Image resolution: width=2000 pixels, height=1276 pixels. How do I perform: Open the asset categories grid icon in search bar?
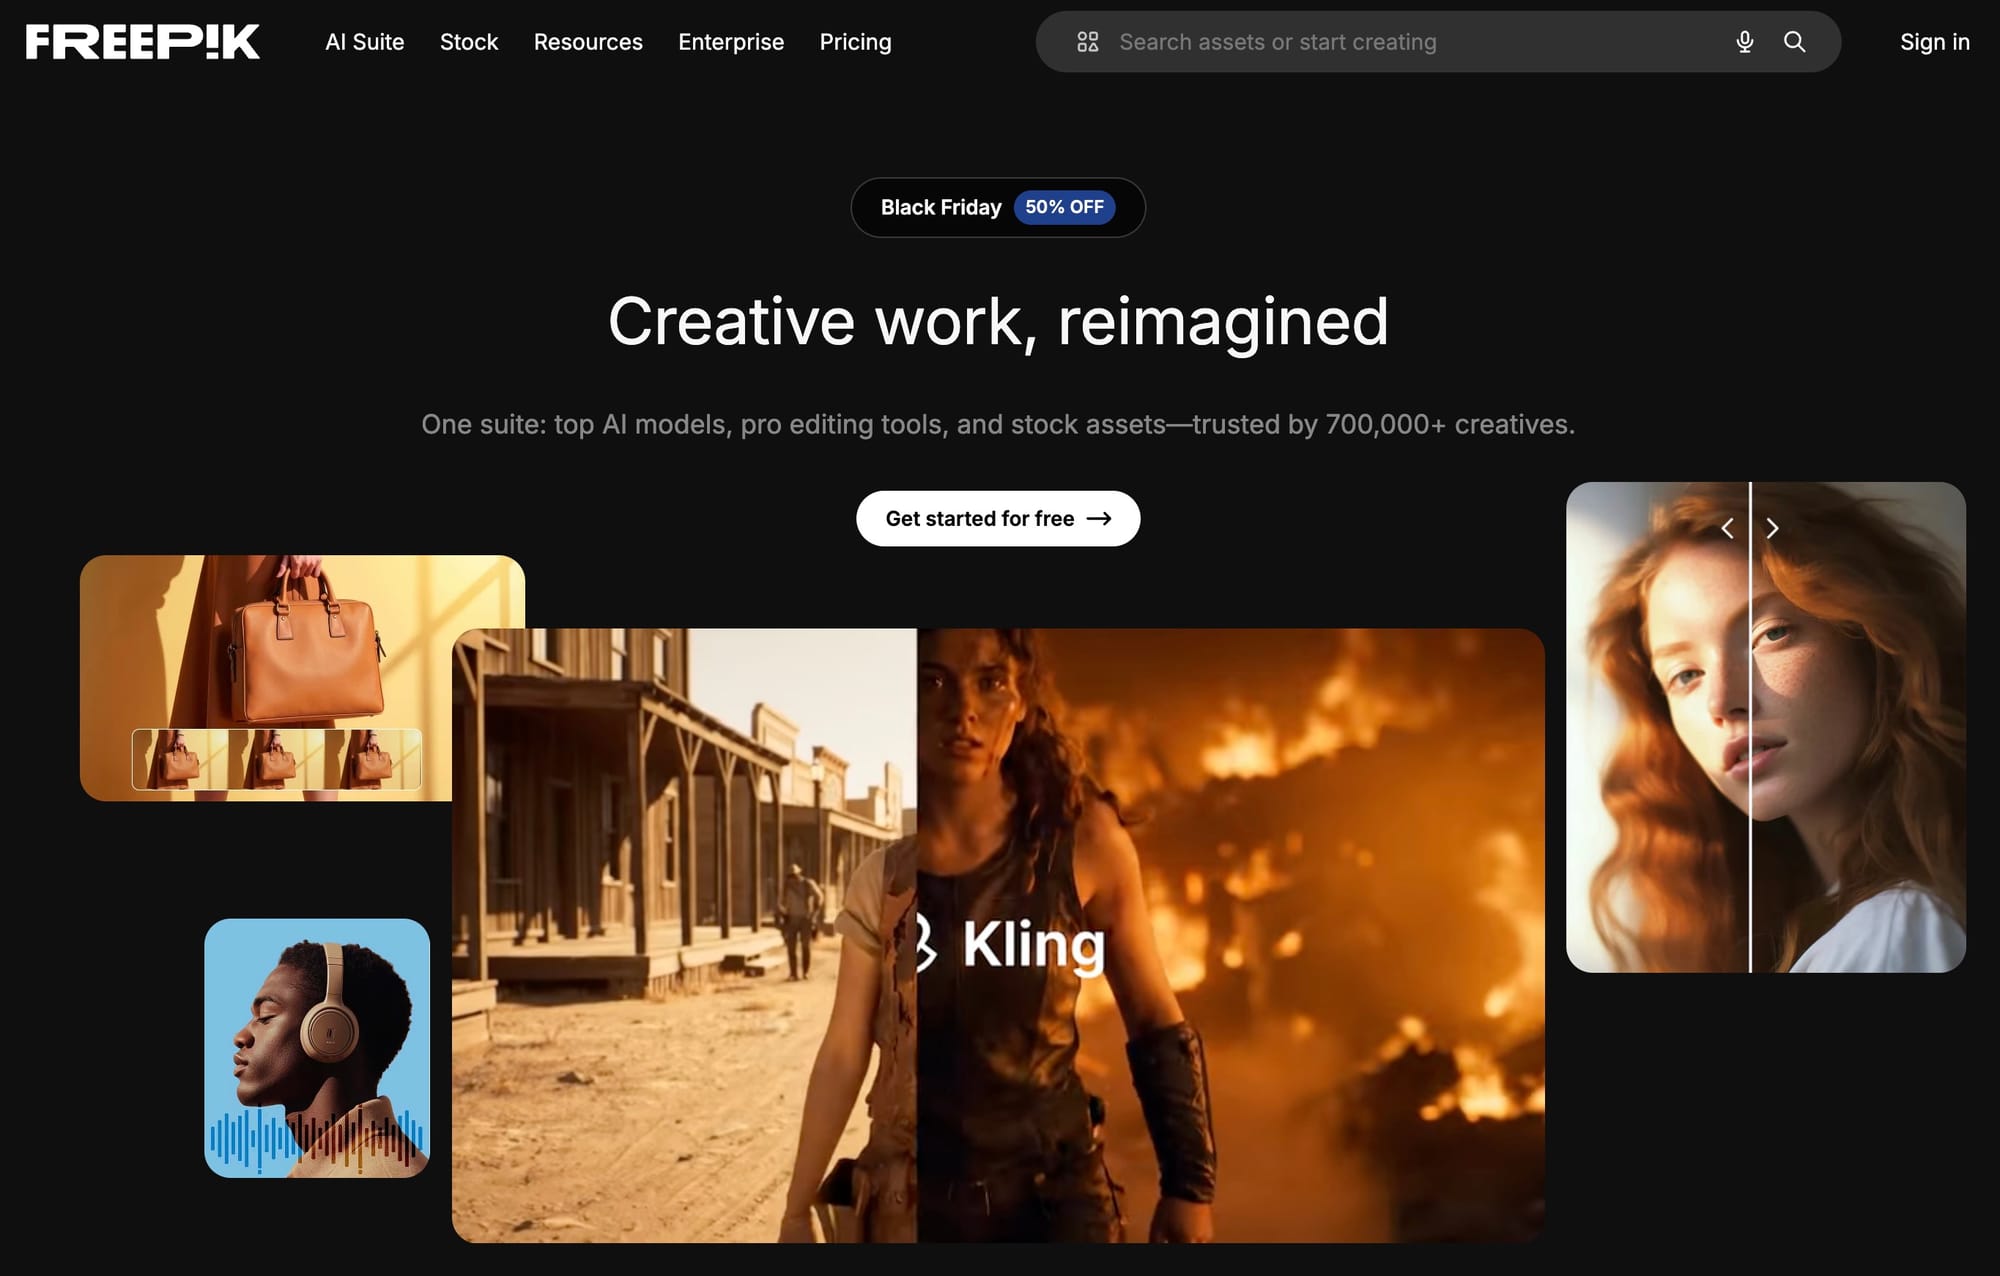tap(1088, 41)
